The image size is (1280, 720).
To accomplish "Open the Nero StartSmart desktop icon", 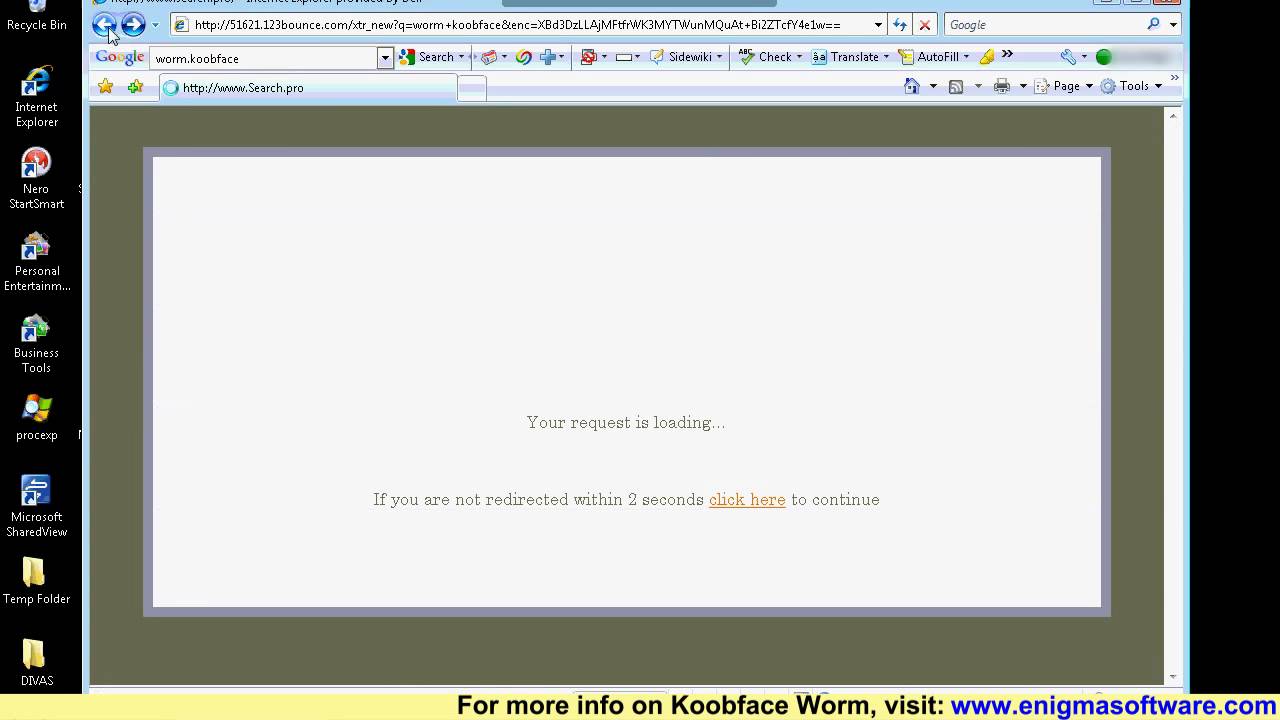I will tap(36, 179).
